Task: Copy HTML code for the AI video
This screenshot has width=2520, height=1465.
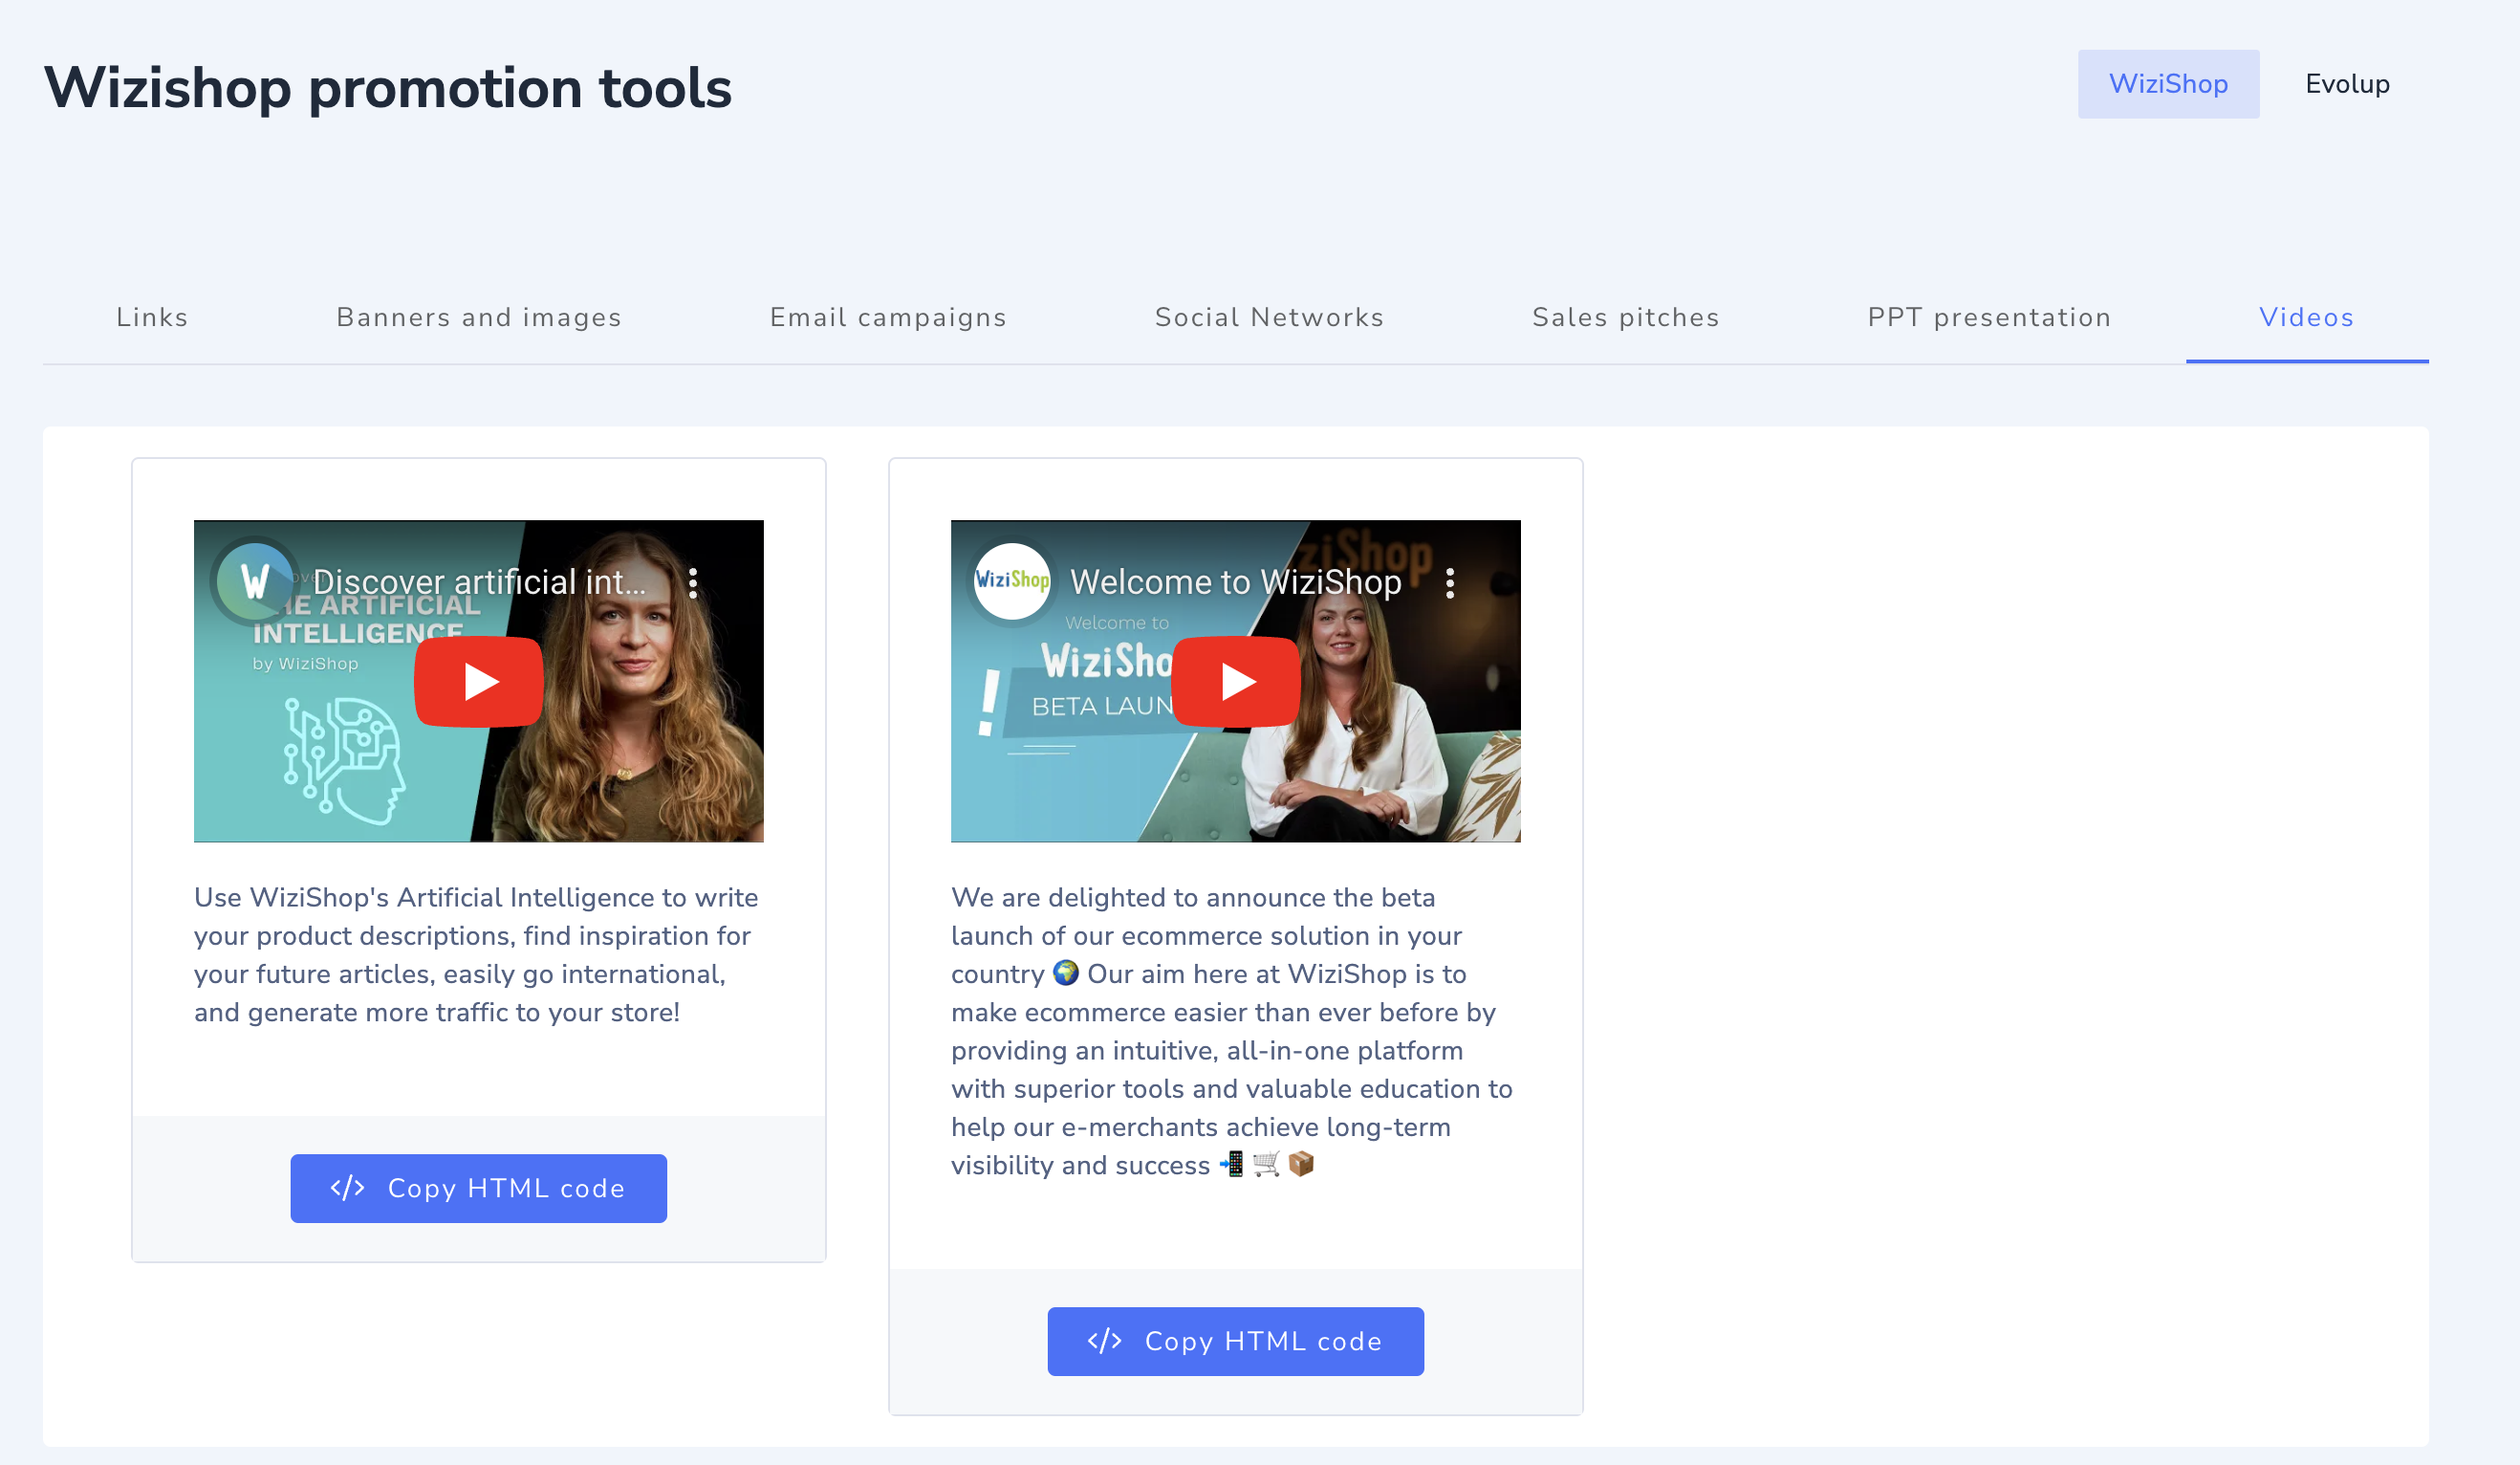Action: click(478, 1188)
